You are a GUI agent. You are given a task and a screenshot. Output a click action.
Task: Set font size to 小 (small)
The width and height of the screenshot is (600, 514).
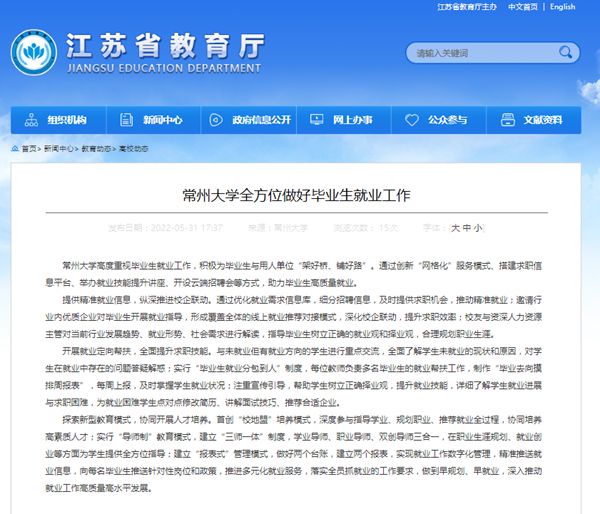(478, 228)
